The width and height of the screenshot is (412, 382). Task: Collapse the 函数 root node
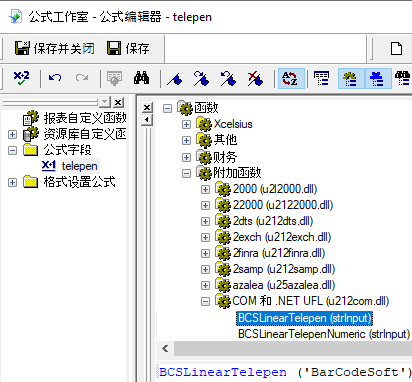(168, 108)
